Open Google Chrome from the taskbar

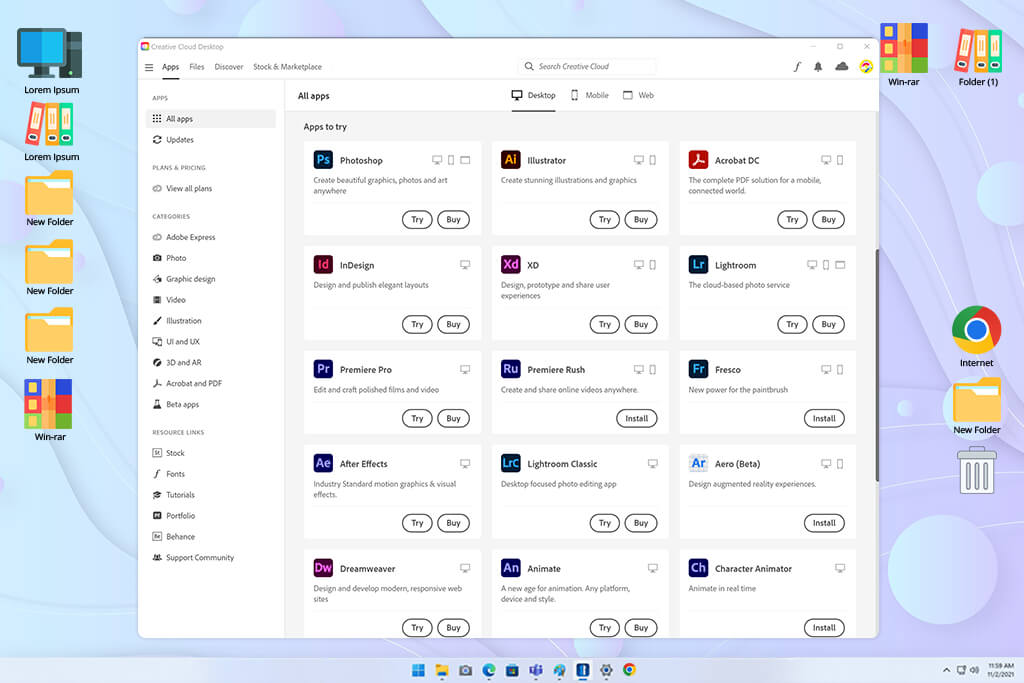pyautogui.click(x=630, y=669)
